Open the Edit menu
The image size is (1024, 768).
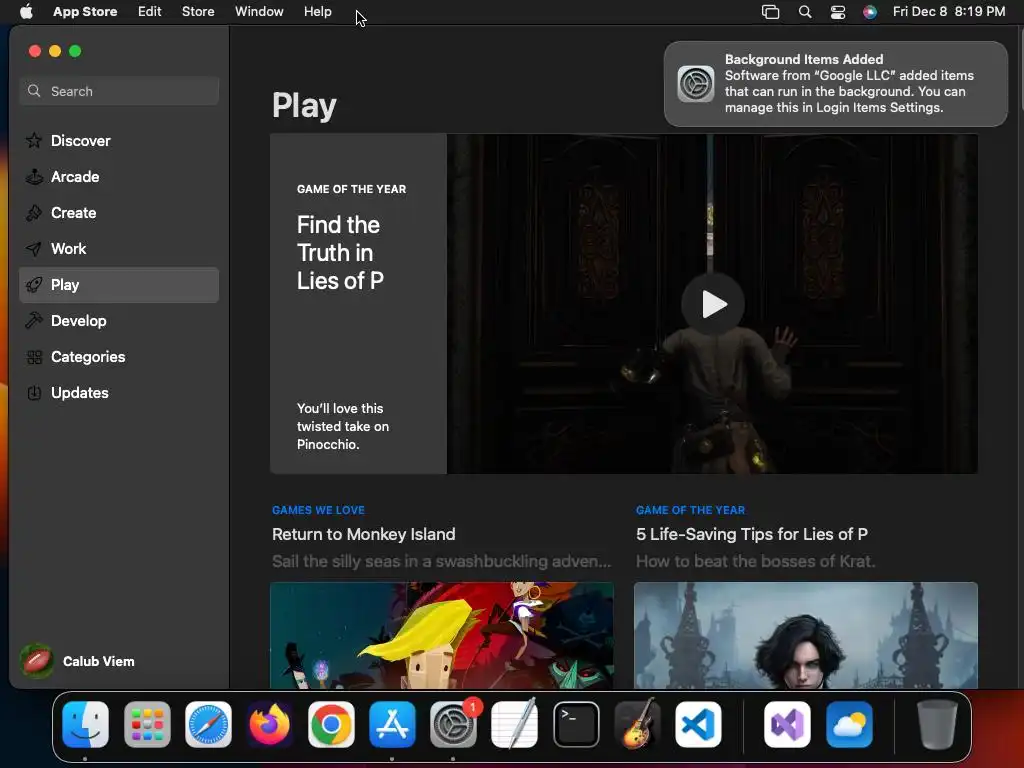(150, 11)
